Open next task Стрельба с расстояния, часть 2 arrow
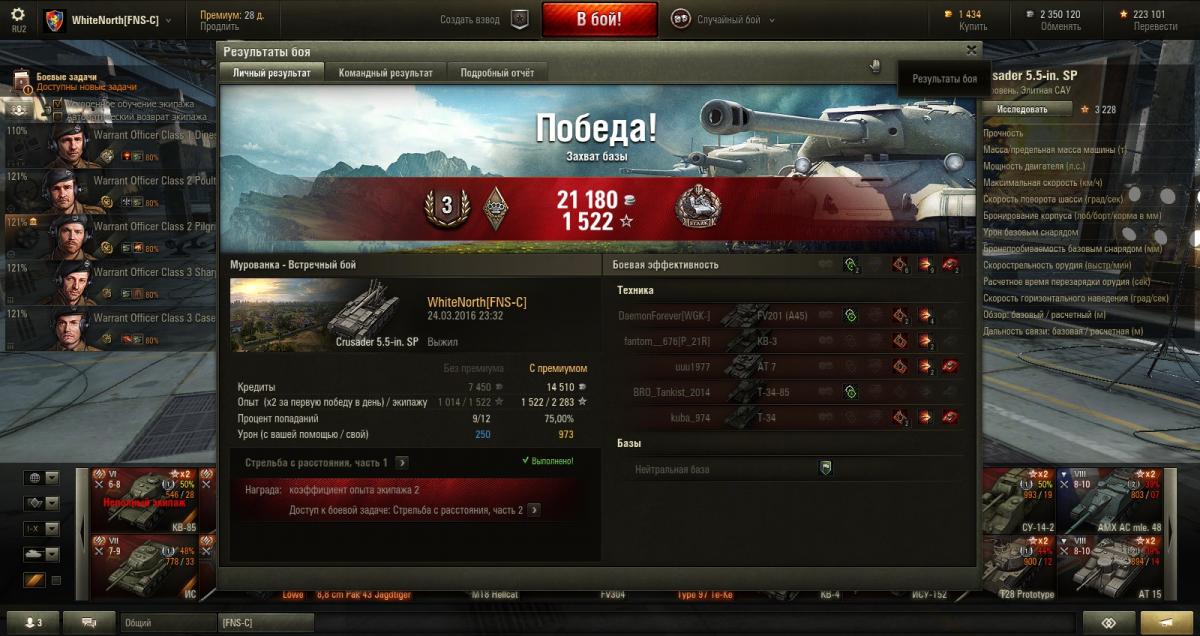This screenshot has height=636, width=1200. [x=534, y=510]
